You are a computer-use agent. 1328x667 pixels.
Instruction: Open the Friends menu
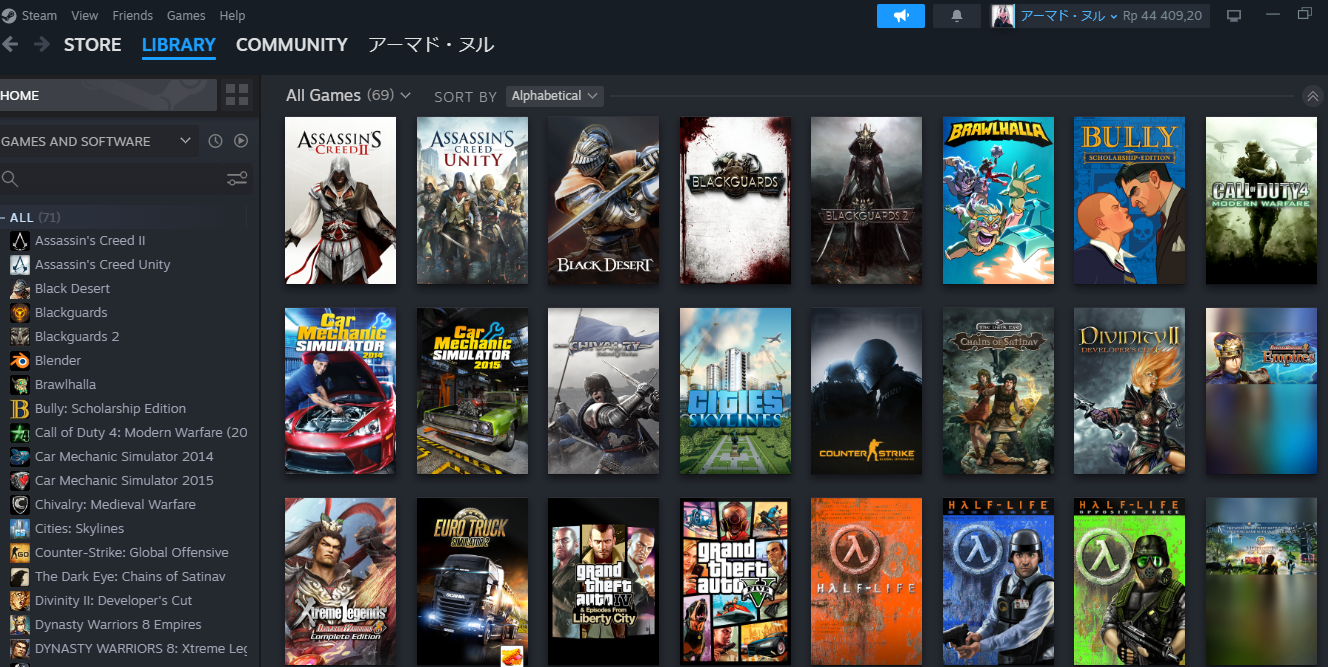(x=133, y=16)
